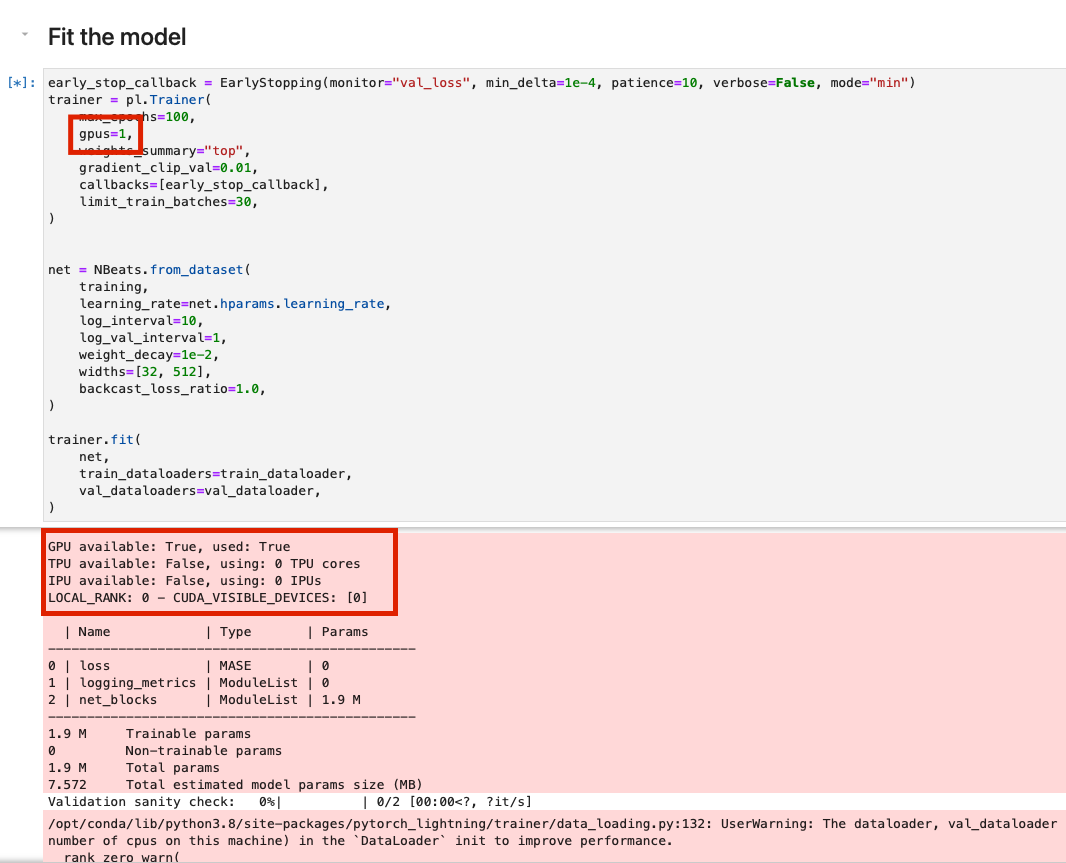Click log_interval=10 line
Image resolution: width=1066 pixels, height=863 pixels.
[141, 321]
